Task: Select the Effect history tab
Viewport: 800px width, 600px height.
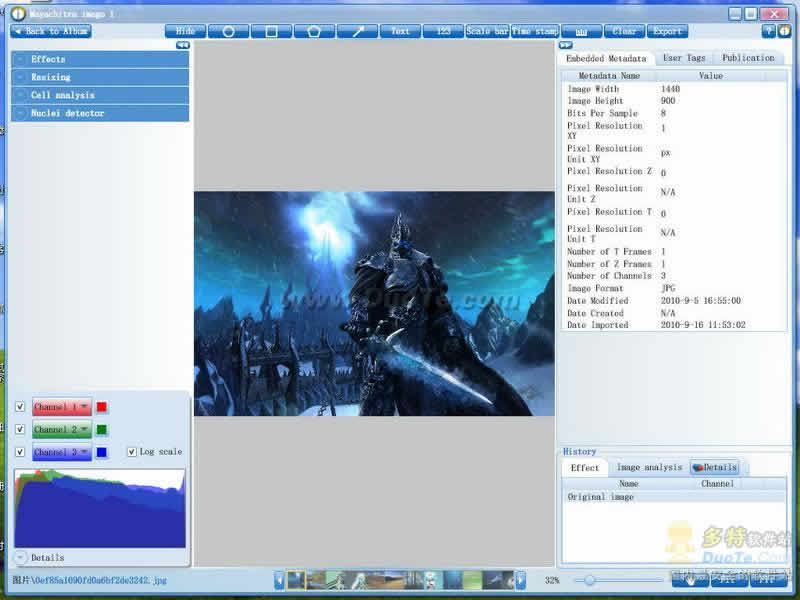Action: point(585,467)
